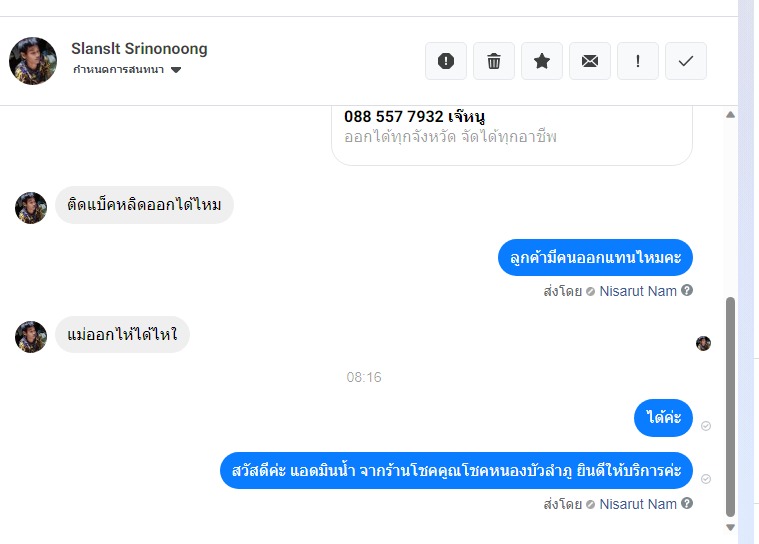Open help icon beside last Nisarut Nam
This screenshot has width=759, height=544.
pos(687,503)
